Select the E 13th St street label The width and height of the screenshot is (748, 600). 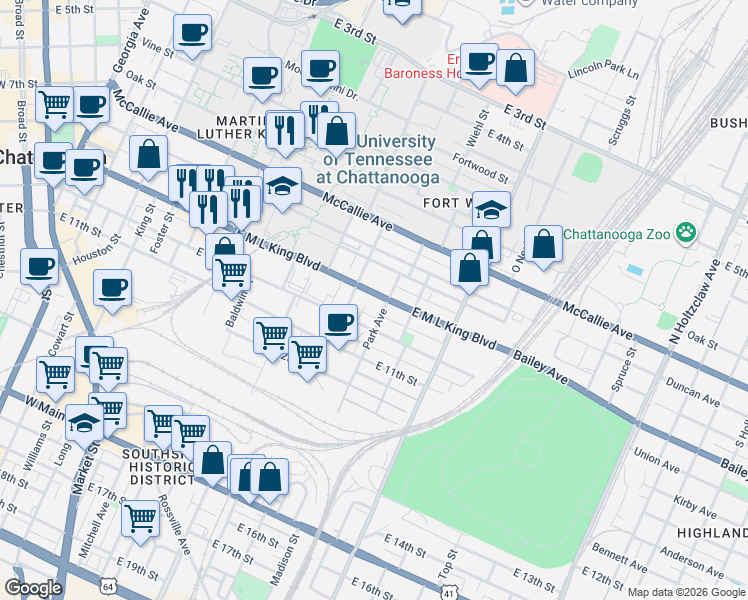pyautogui.click(x=534, y=580)
